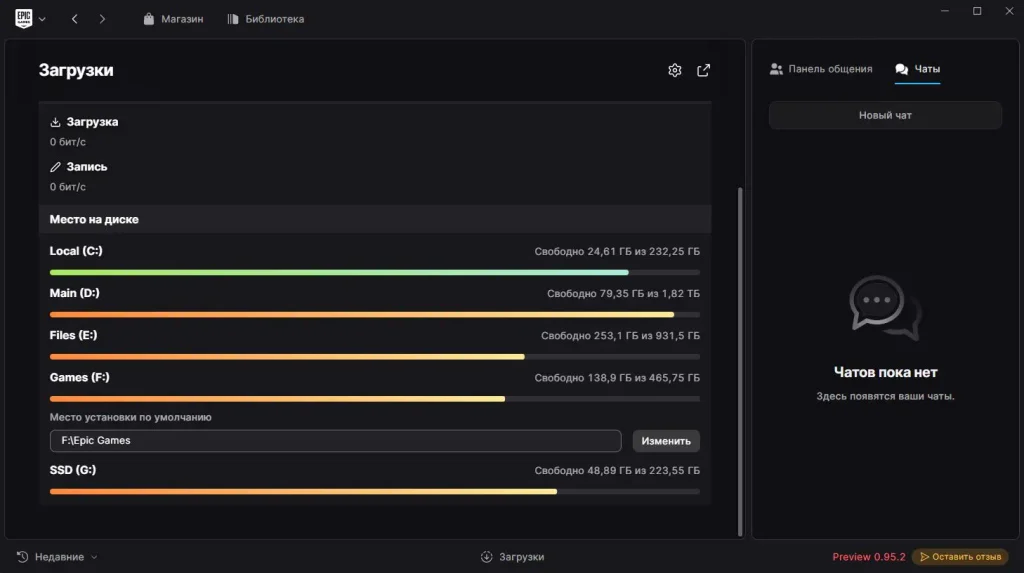
Task: Click the Изменить button
Action: [x=665, y=441]
